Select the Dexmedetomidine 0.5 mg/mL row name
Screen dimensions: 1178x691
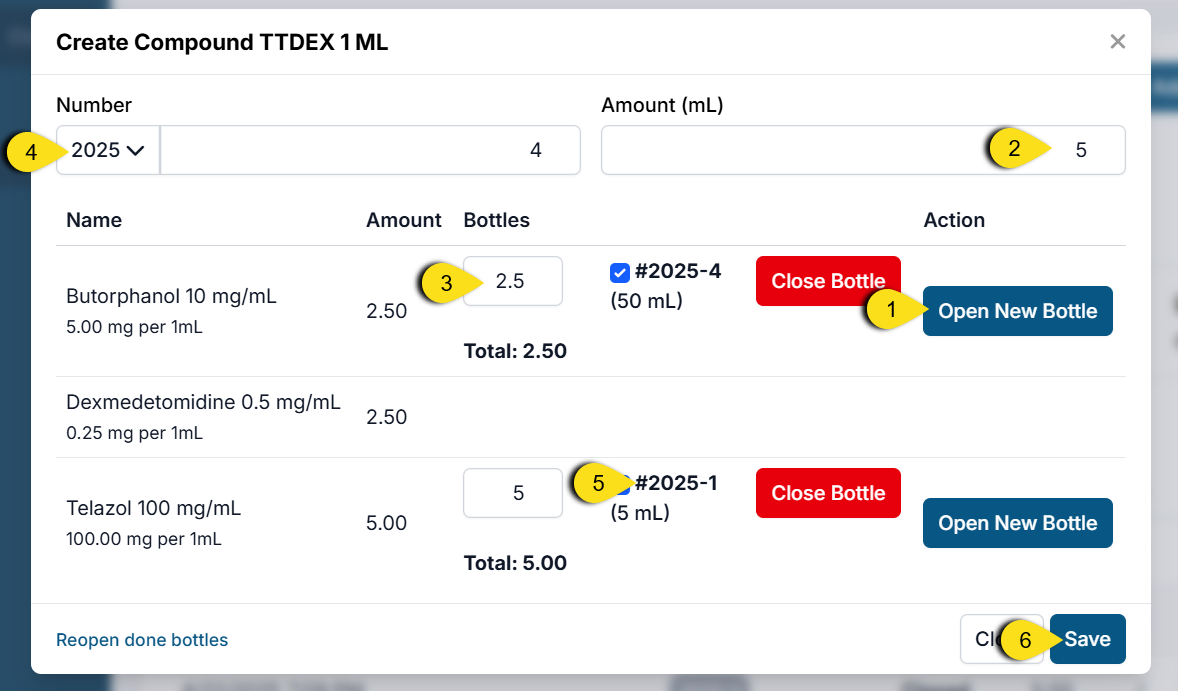click(x=203, y=403)
